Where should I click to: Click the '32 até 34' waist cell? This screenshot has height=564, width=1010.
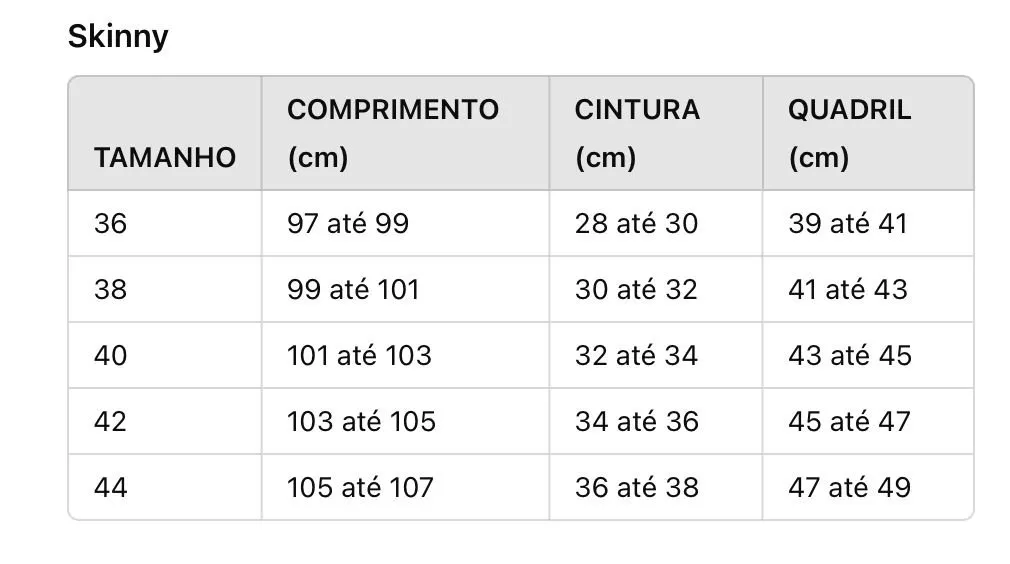coord(656,355)
